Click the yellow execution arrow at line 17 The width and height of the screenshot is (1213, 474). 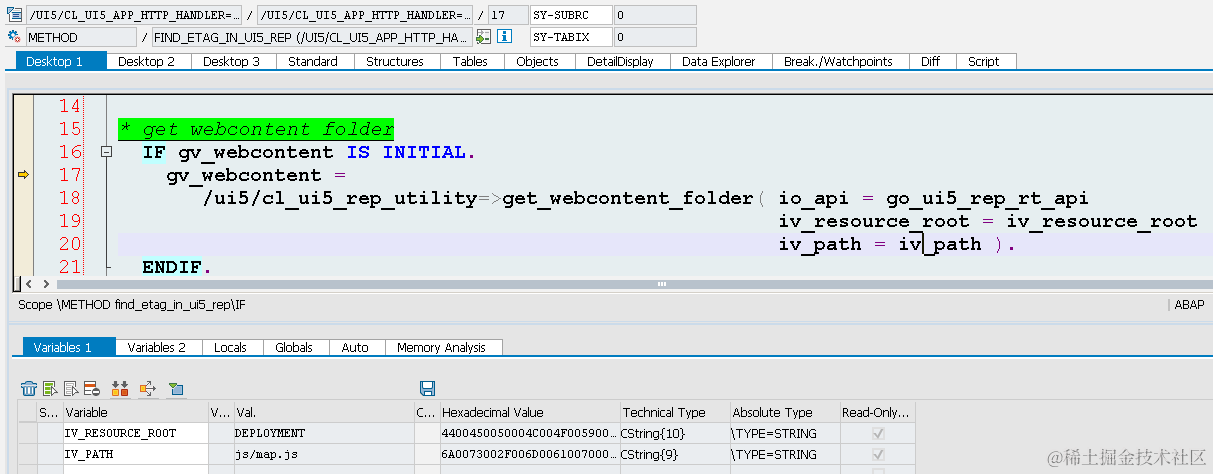click(x=24, y=175)
